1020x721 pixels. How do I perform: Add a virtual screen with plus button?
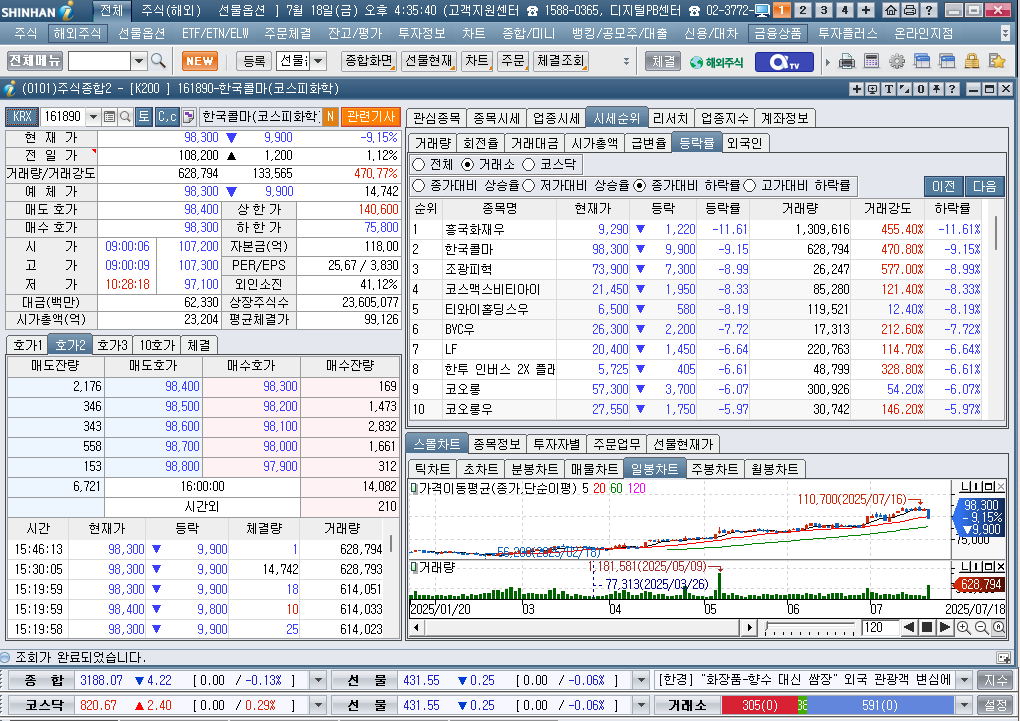(866, 10)
